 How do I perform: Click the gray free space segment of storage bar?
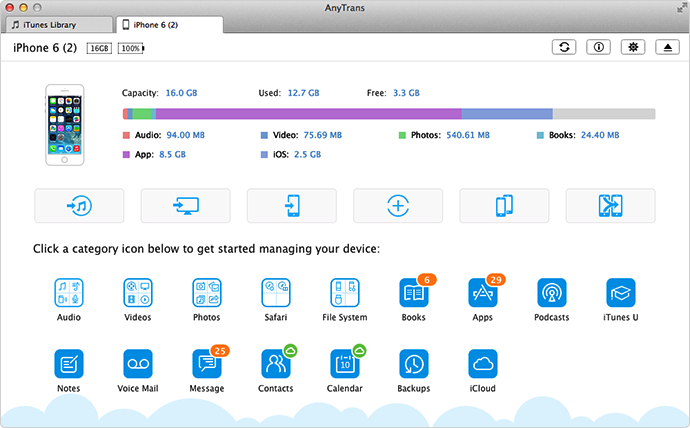(x=604, y=114)
